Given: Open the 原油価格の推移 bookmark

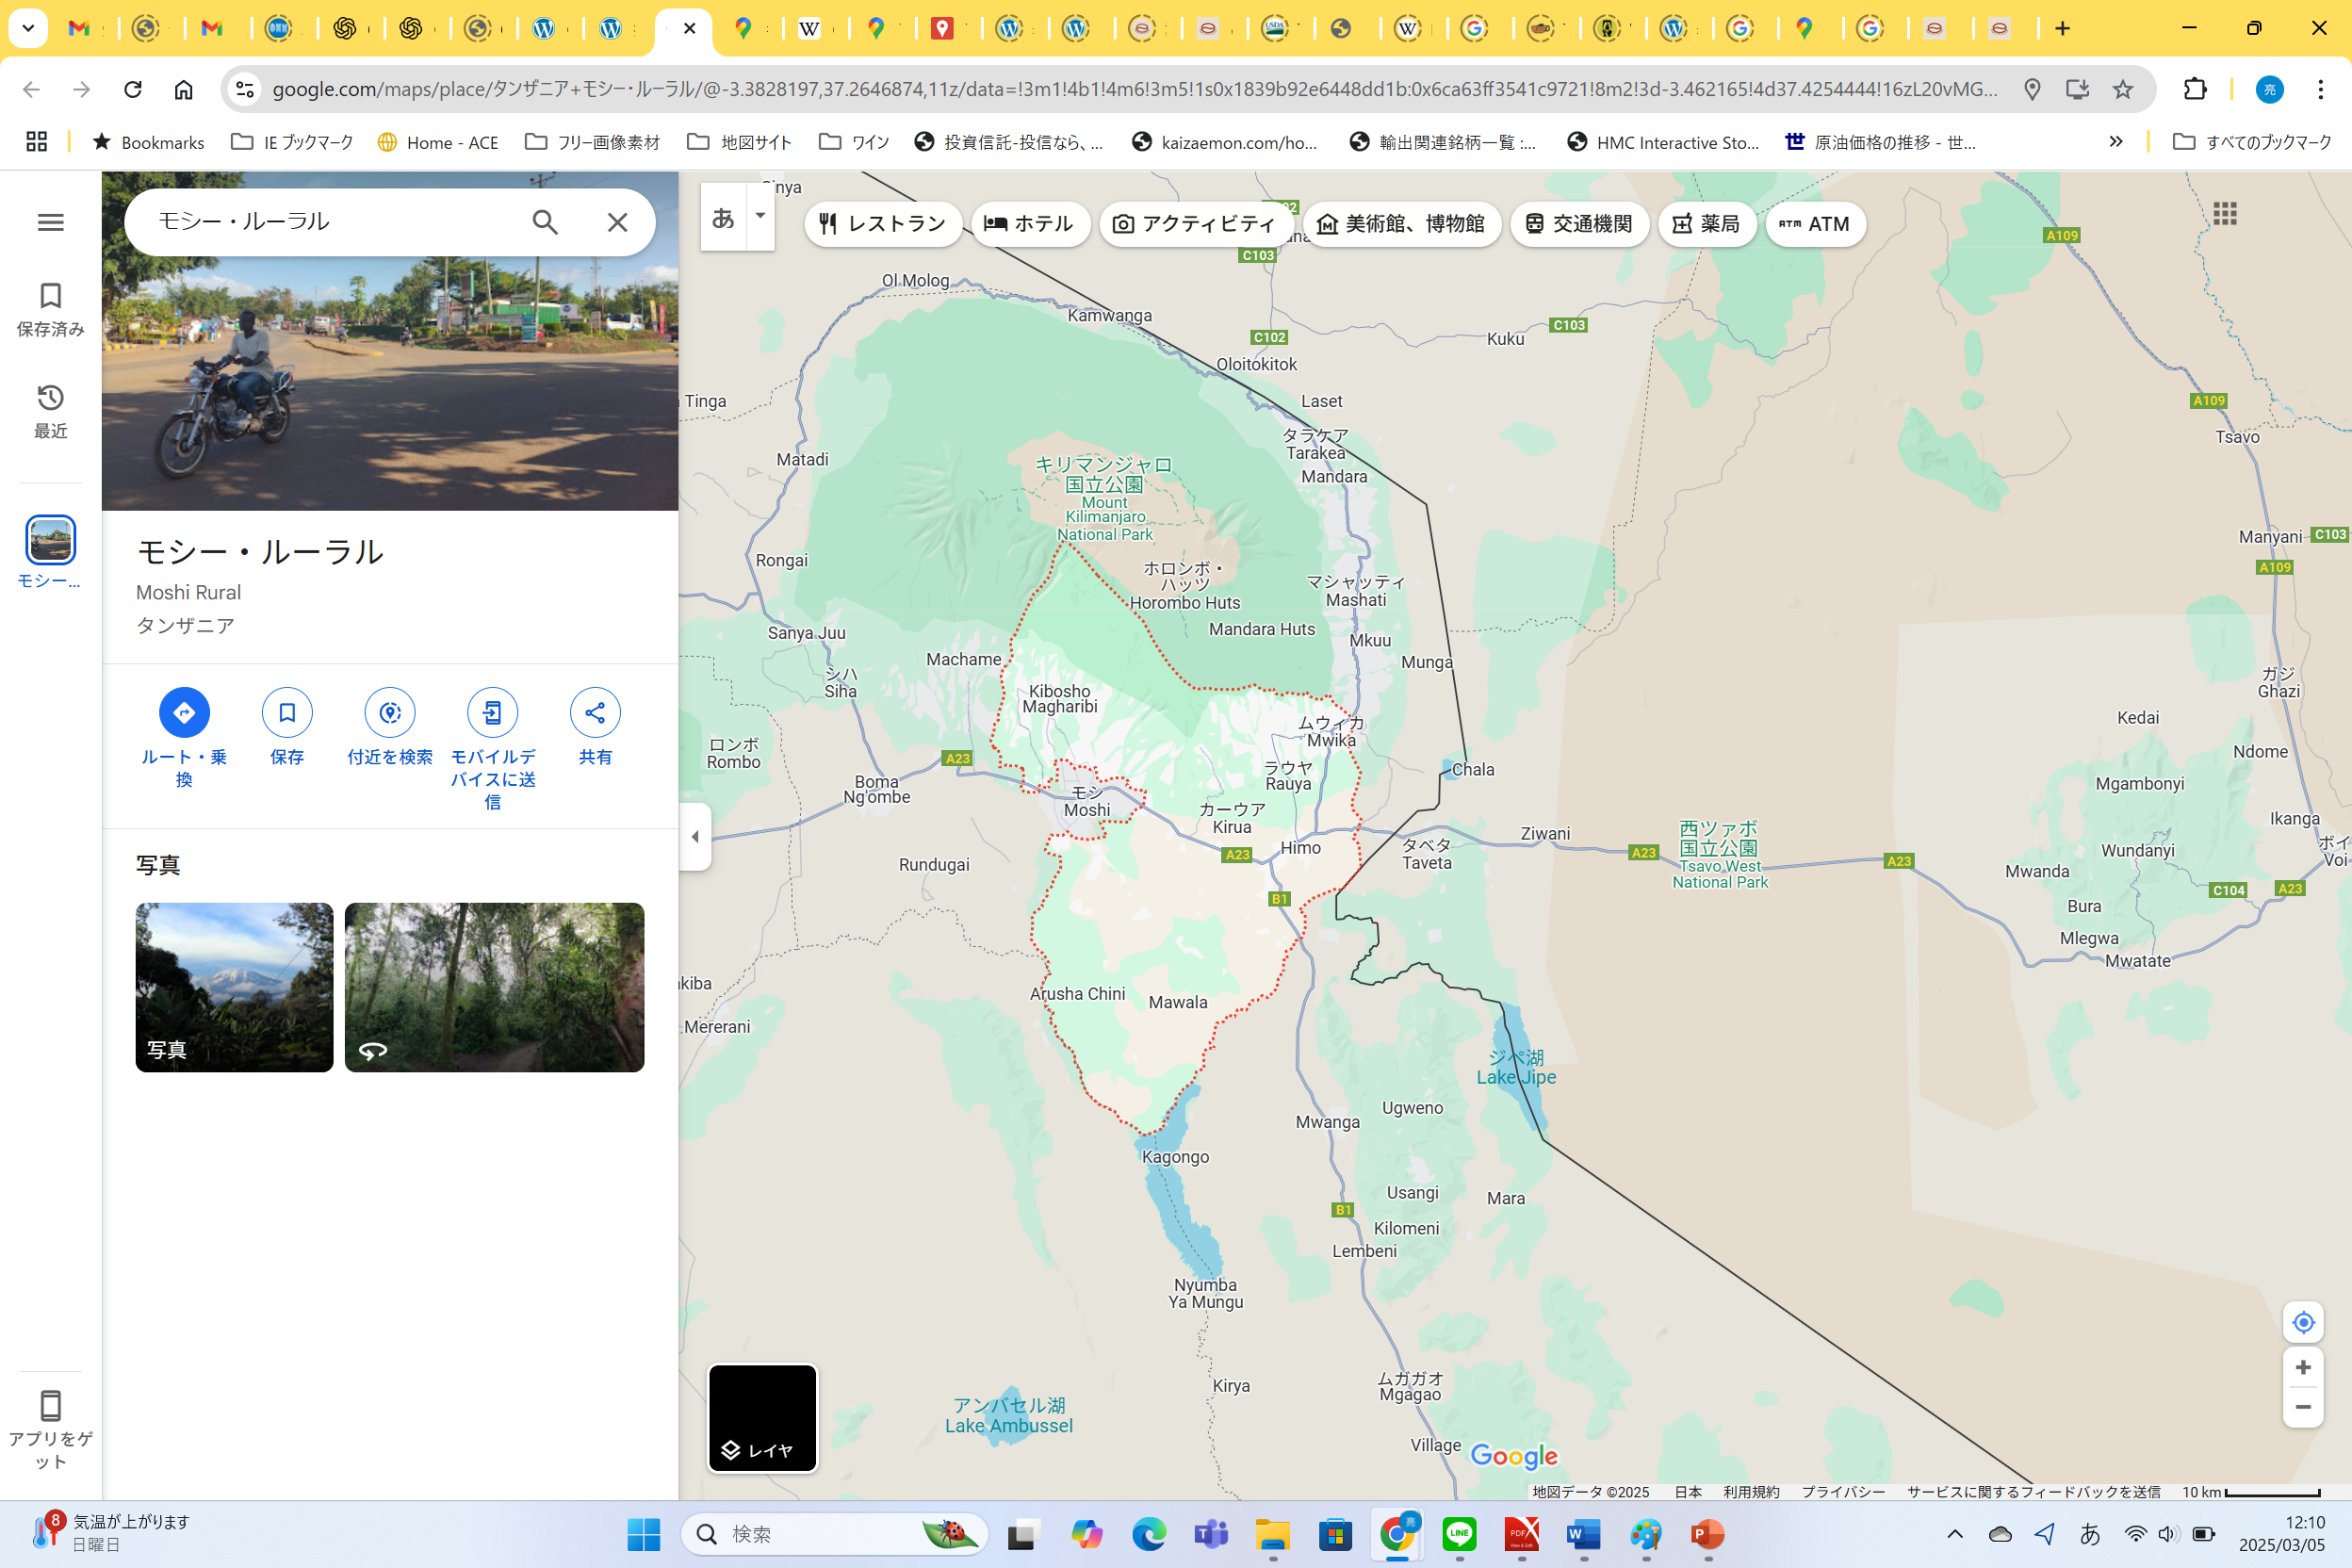Looking at the screenshot, I should pyautogui.click(x=1880, y=142).
